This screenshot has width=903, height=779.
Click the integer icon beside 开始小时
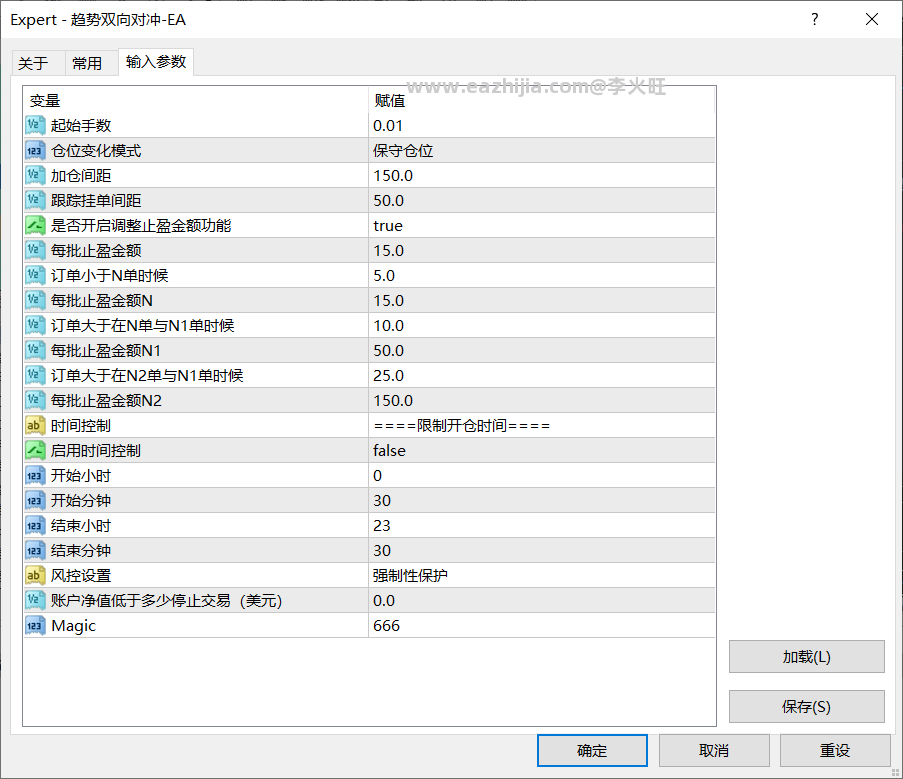click(35, 476)
